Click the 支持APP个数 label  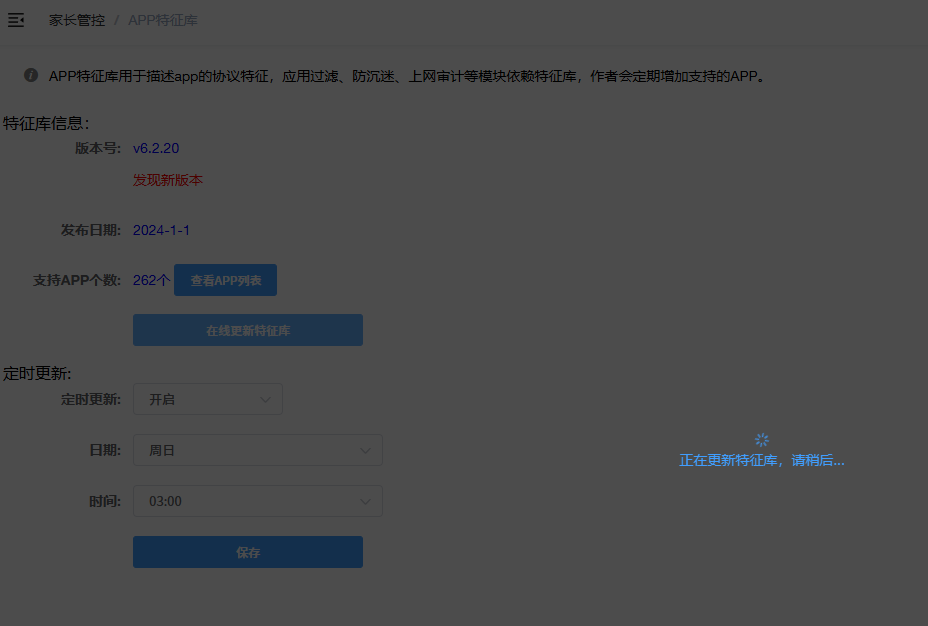77,280
